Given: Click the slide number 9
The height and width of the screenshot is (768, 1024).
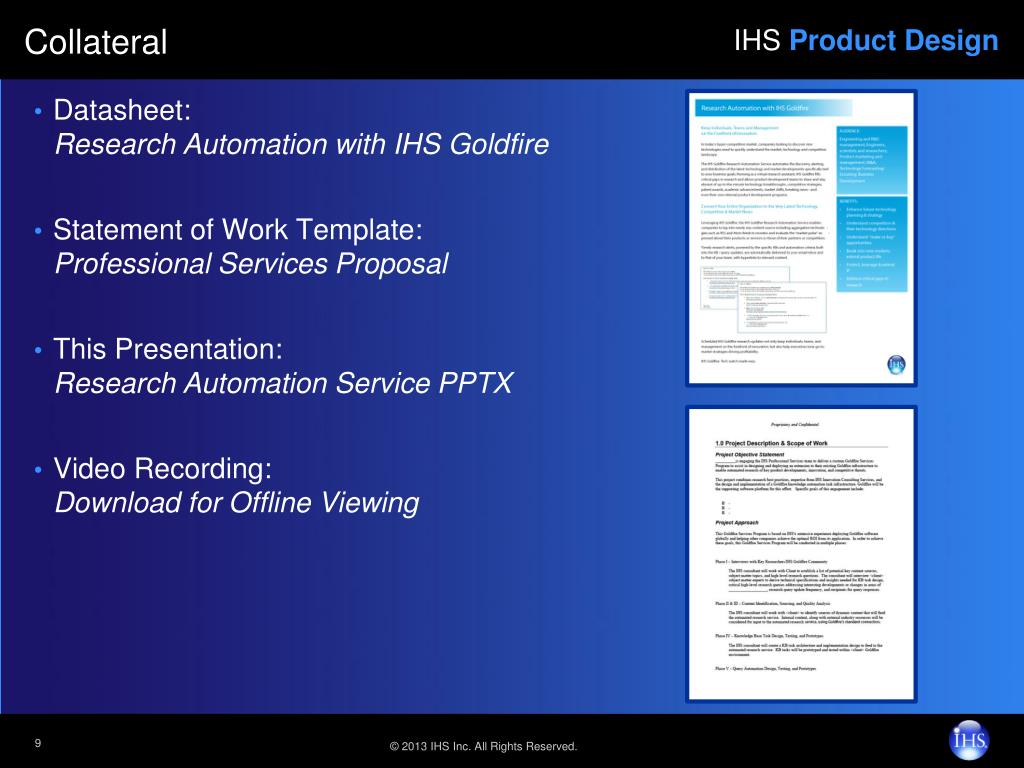Looking at the screenshot, I should coord(38,743).
